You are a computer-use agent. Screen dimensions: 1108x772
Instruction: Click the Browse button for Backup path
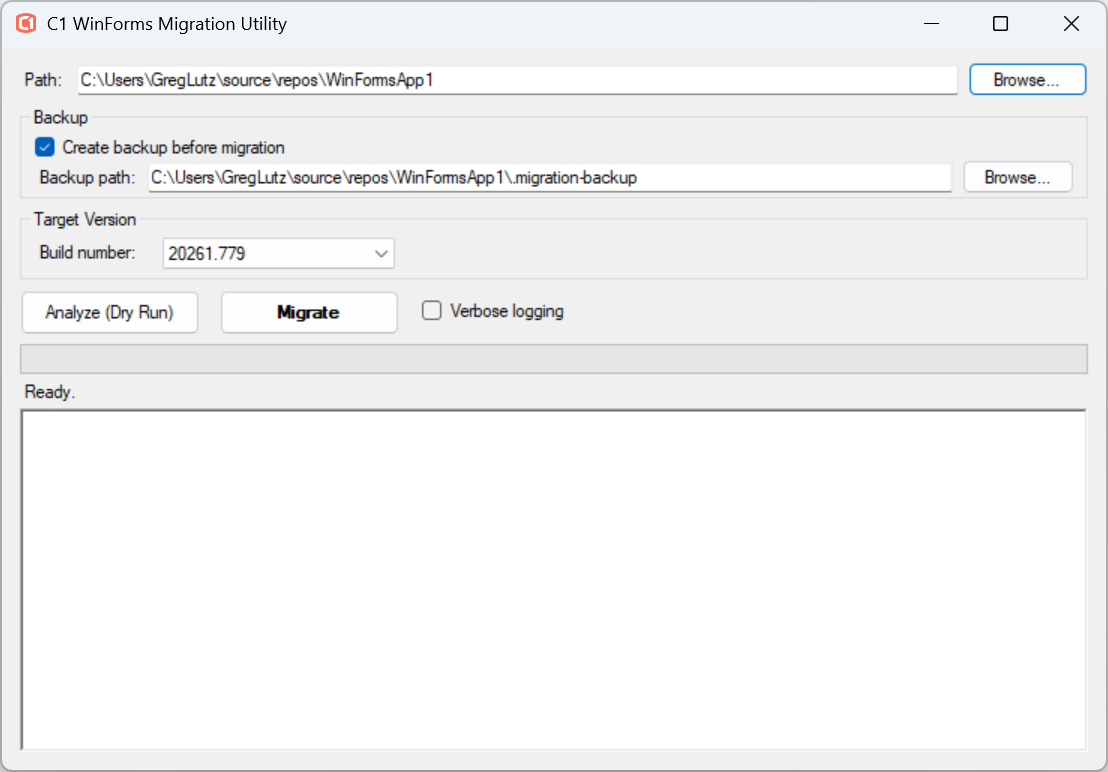[1018, 177]
